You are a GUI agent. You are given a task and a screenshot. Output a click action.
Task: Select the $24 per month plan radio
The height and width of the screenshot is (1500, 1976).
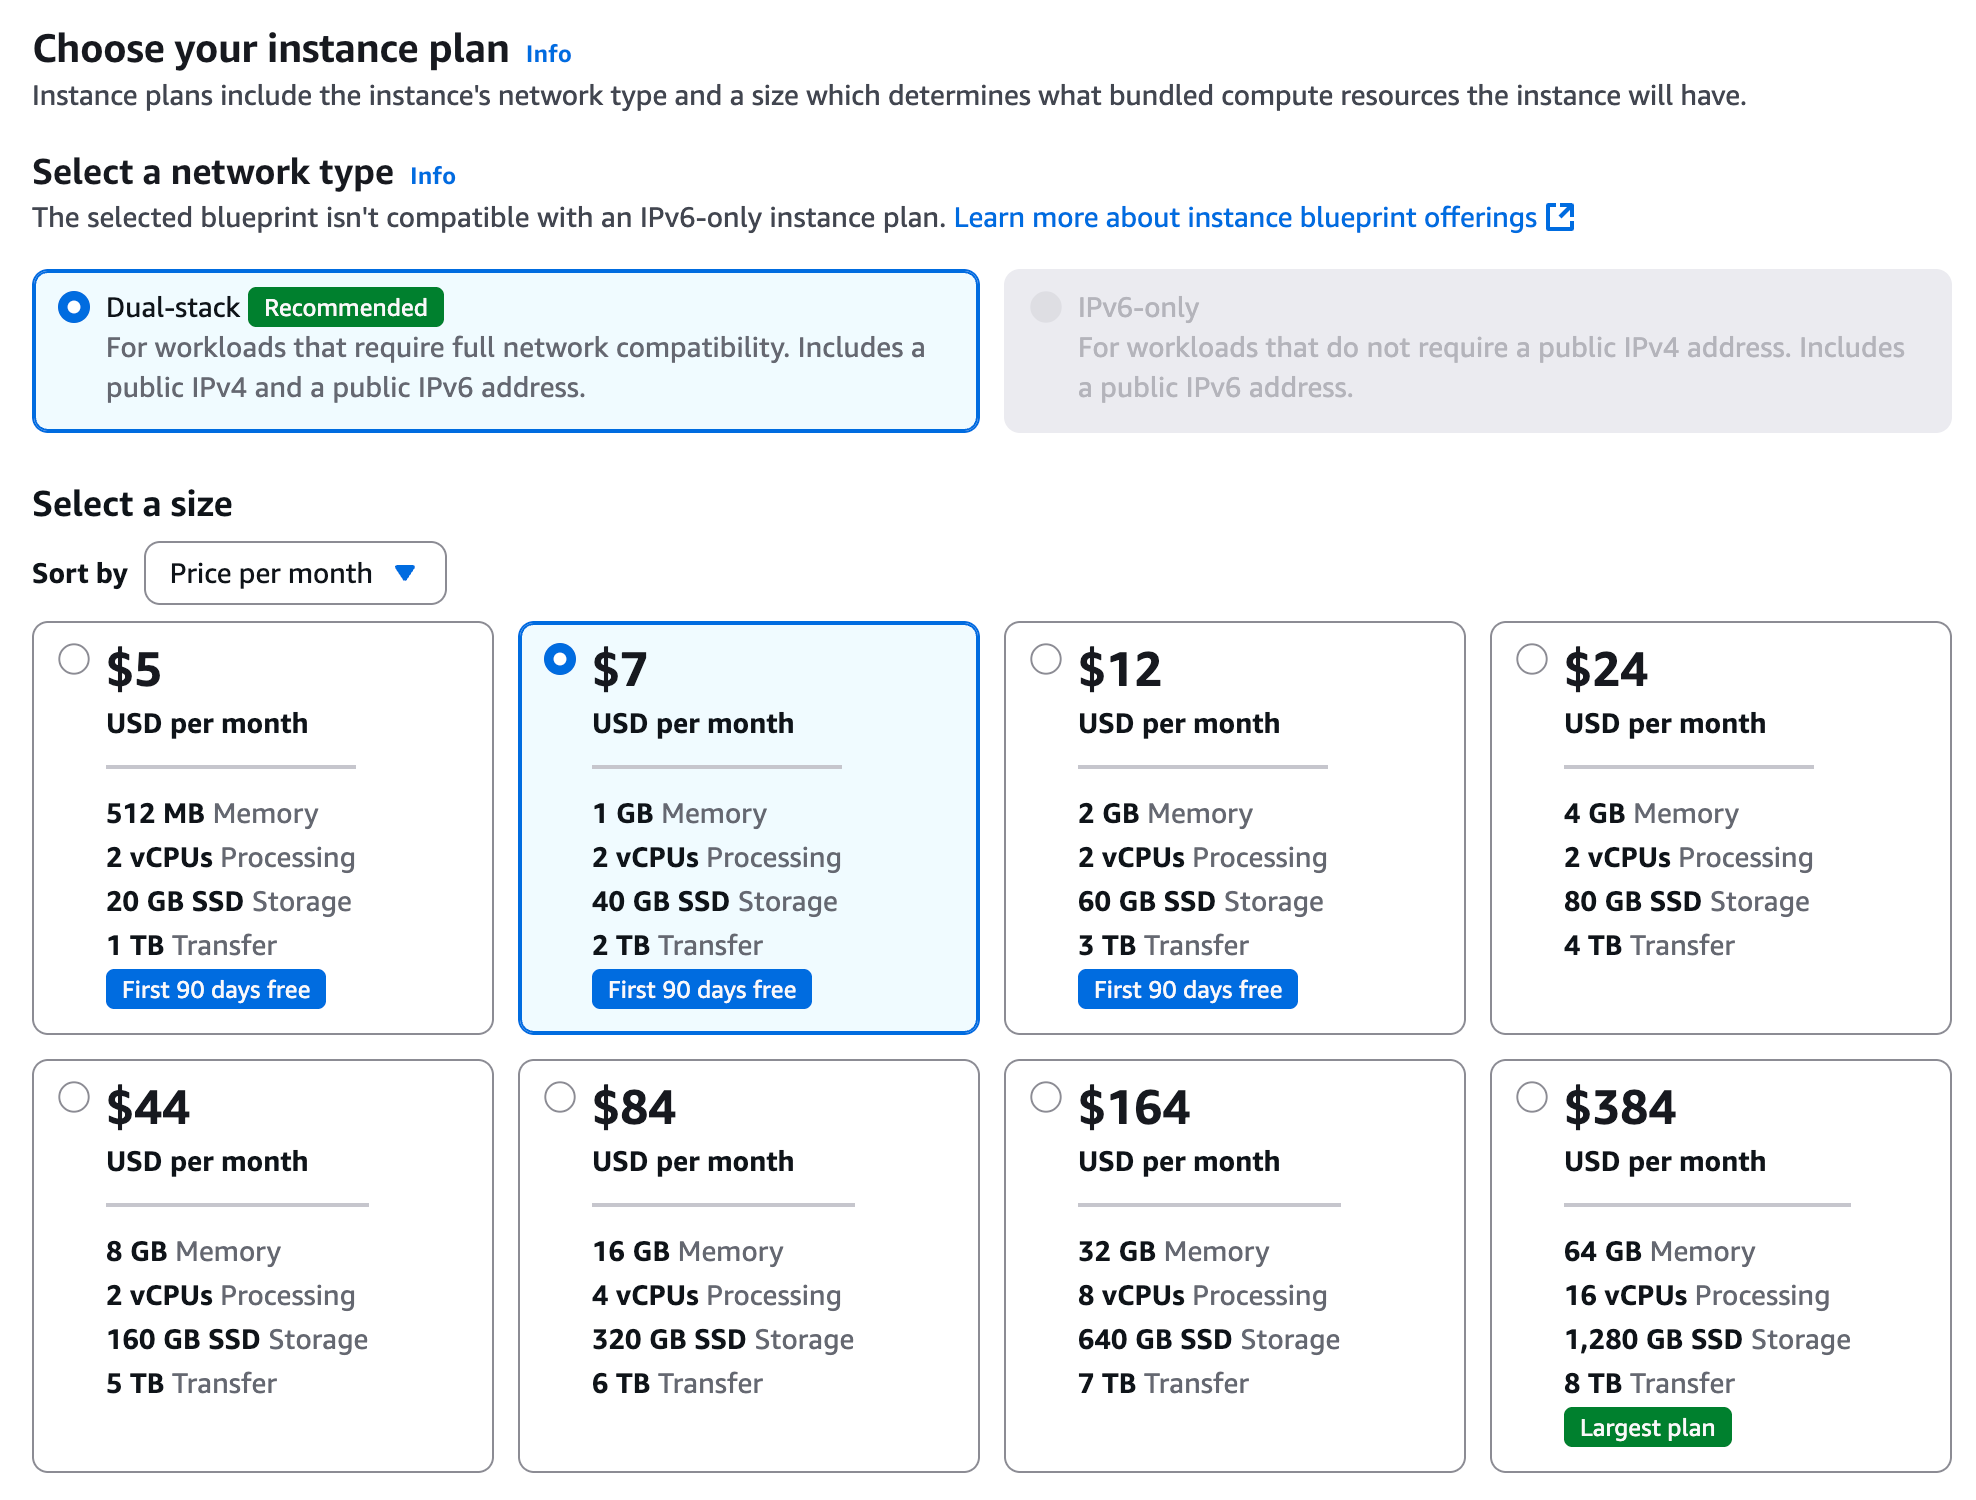pyautogui.click(x=1531, y=659)
